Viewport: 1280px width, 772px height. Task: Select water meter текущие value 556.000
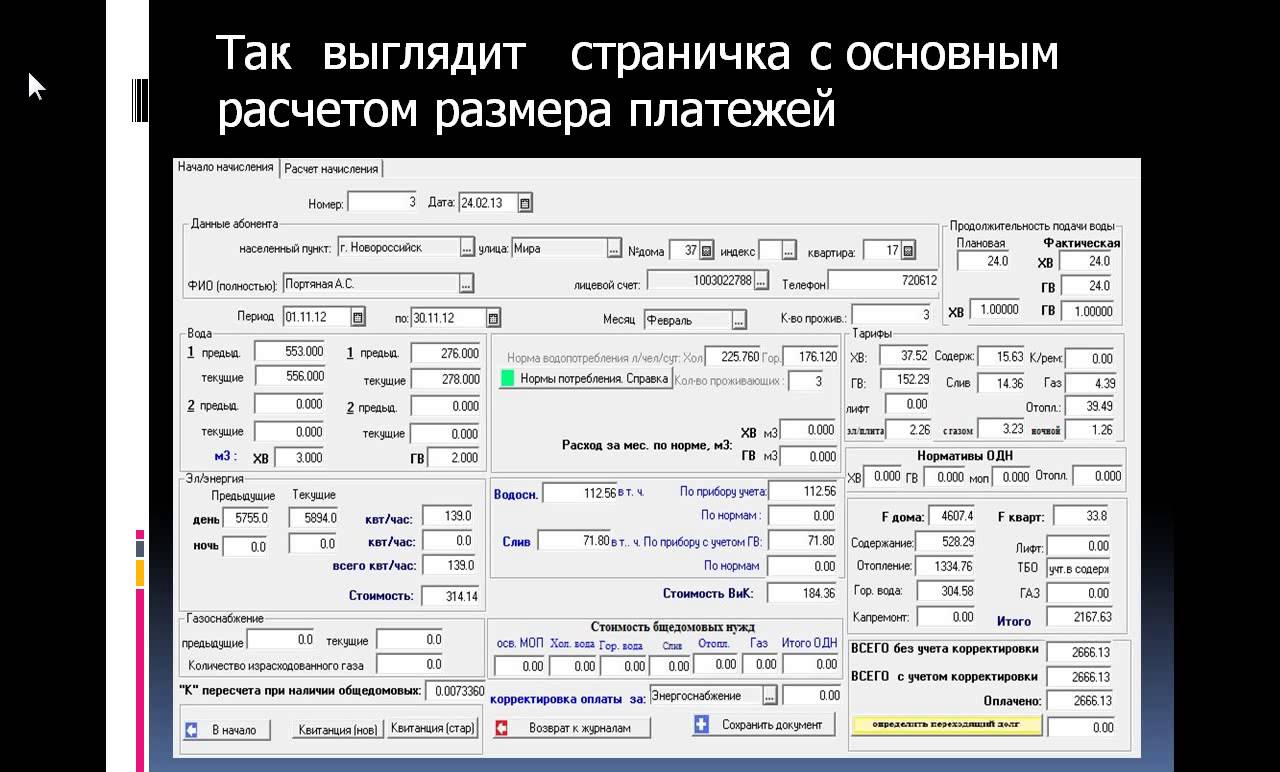pos(290,377)
